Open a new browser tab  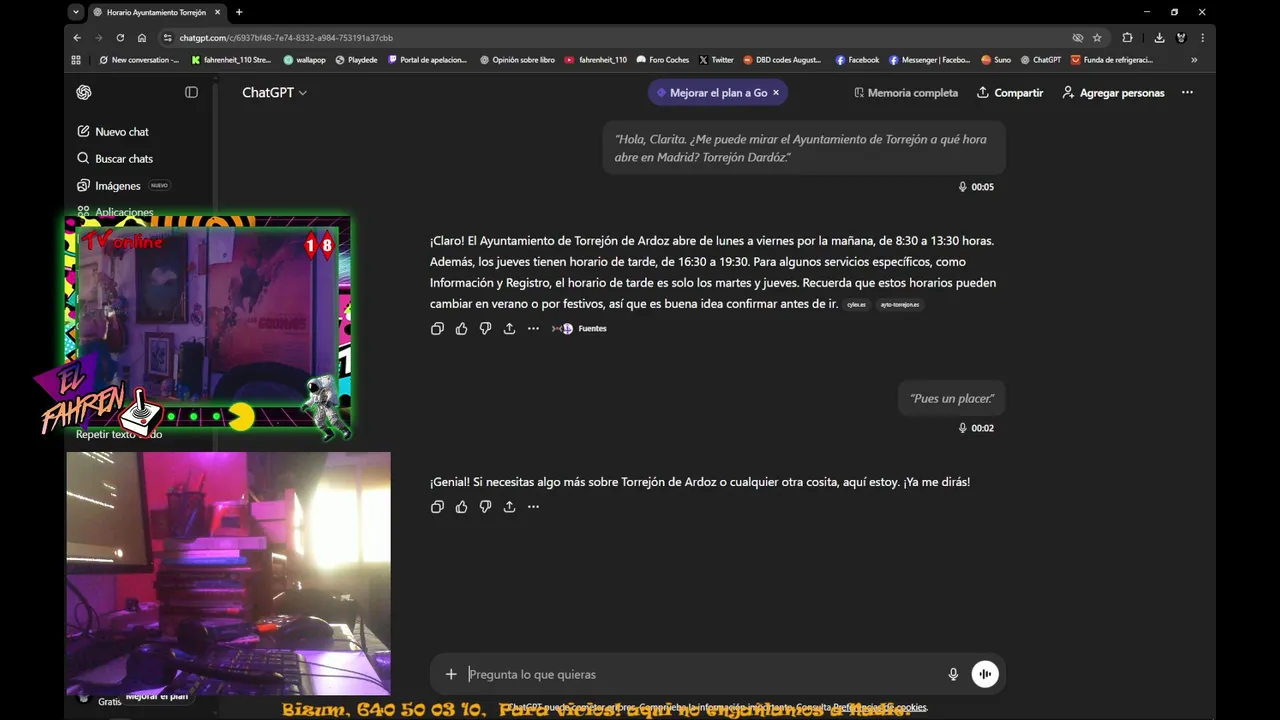click(239, 12)
